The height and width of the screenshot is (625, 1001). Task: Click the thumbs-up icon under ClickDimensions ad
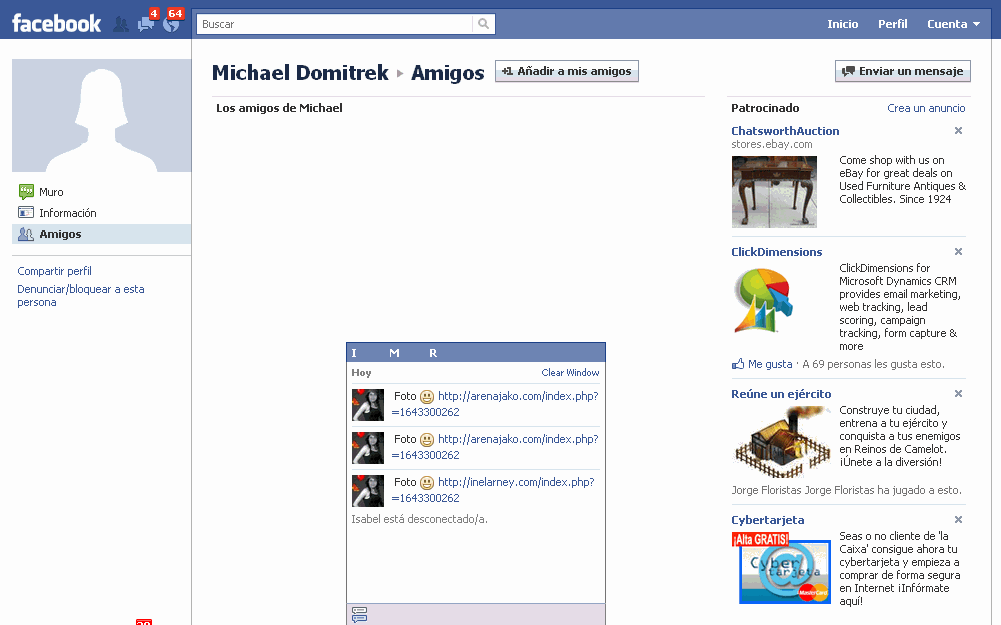click(738, 364)
